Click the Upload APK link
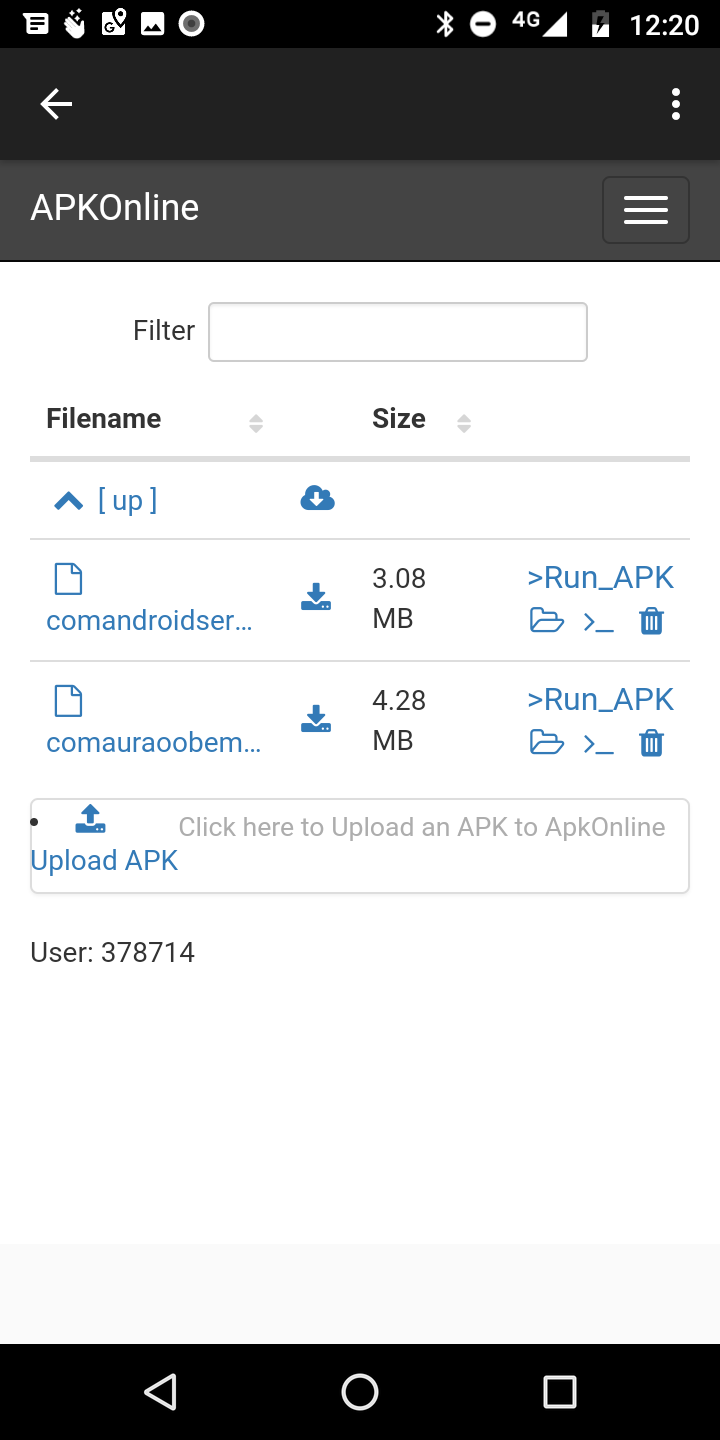The image size is (720, 1440). 104,860
